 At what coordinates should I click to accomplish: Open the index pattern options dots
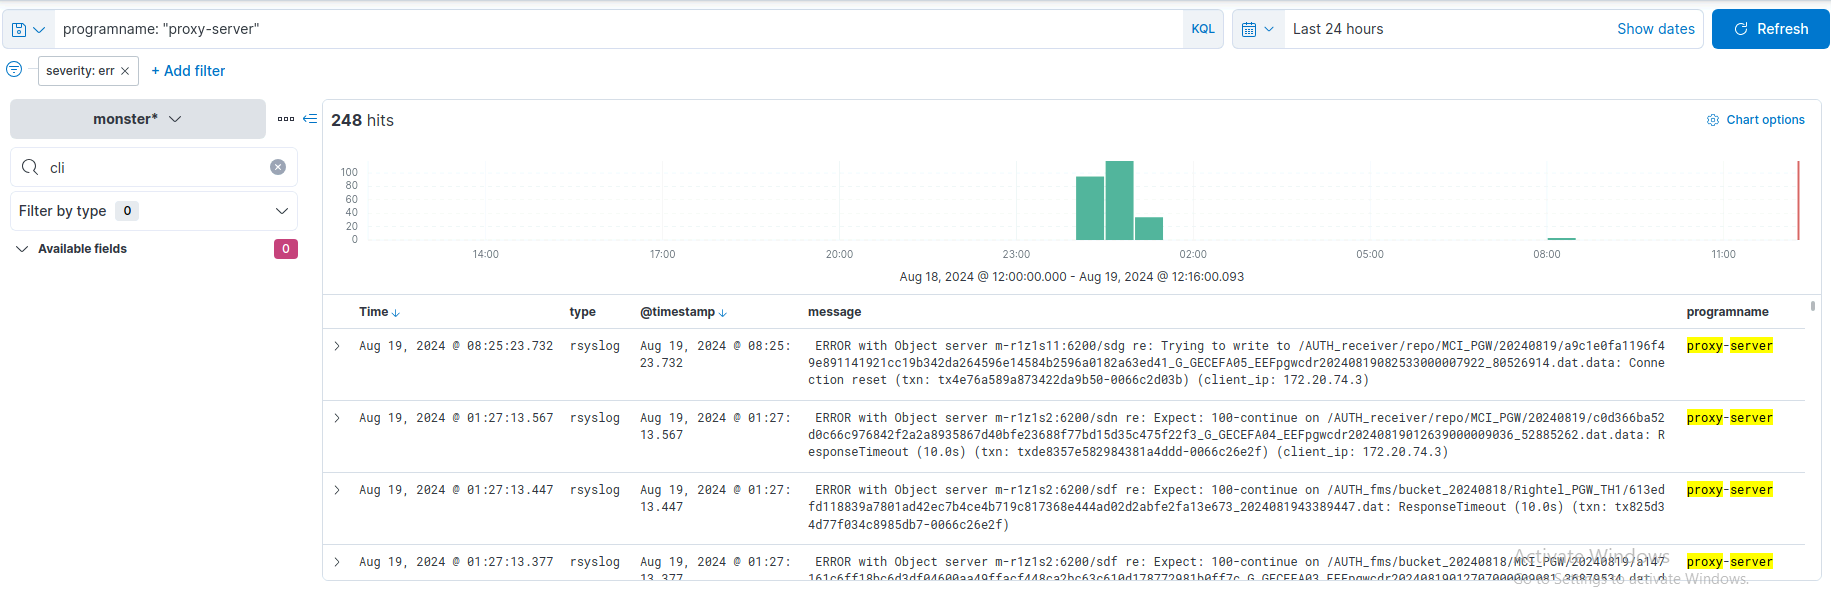tap(286, 119)
